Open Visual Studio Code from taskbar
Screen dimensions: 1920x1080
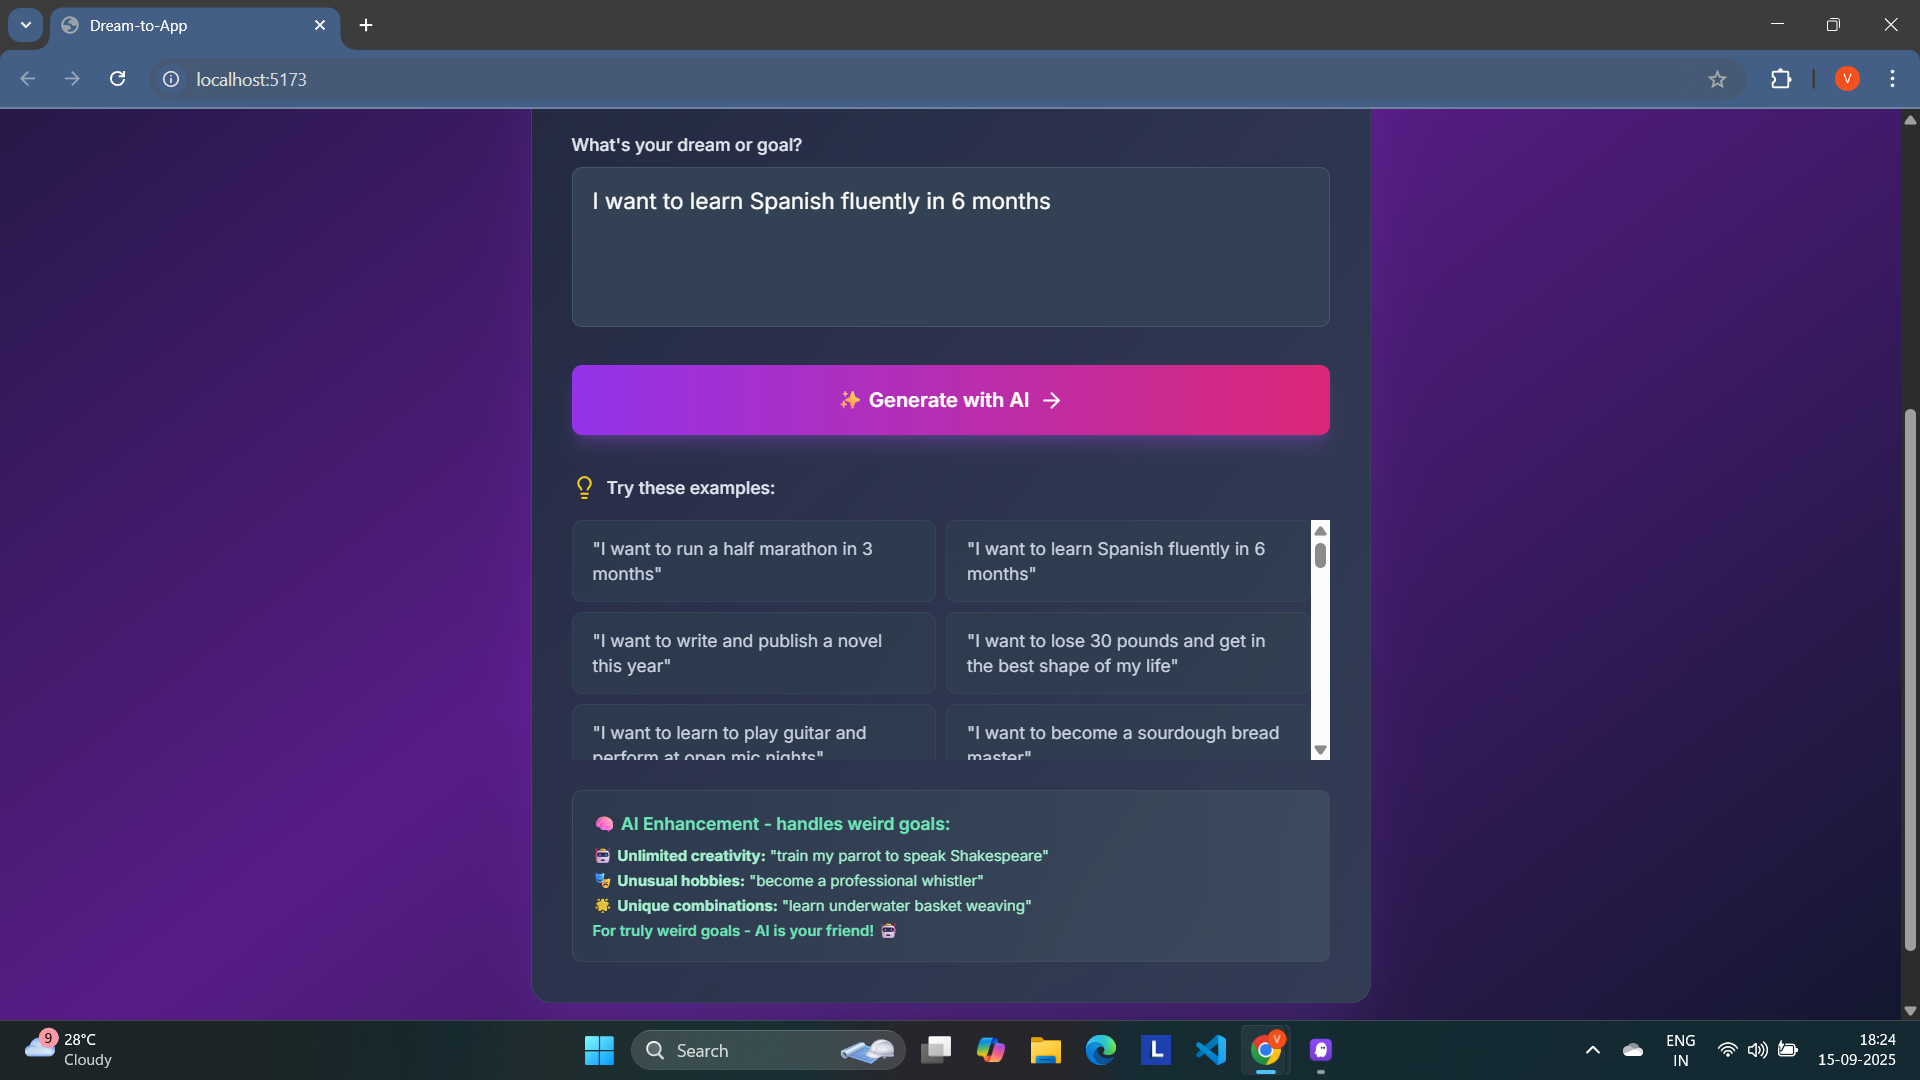(1210, 1050)
